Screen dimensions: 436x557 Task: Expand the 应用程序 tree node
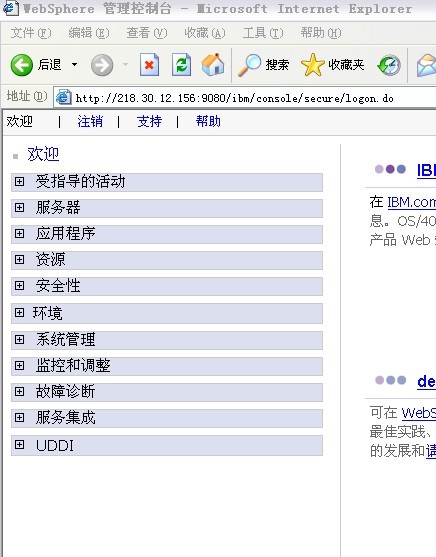pos(20,233)
